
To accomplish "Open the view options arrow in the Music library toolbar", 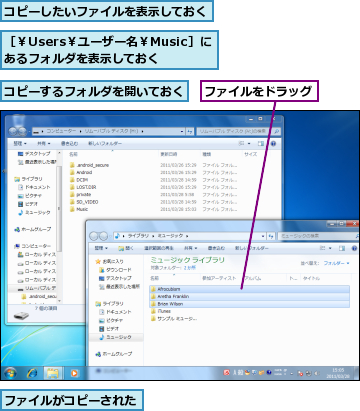I will [x=330, y=248].
